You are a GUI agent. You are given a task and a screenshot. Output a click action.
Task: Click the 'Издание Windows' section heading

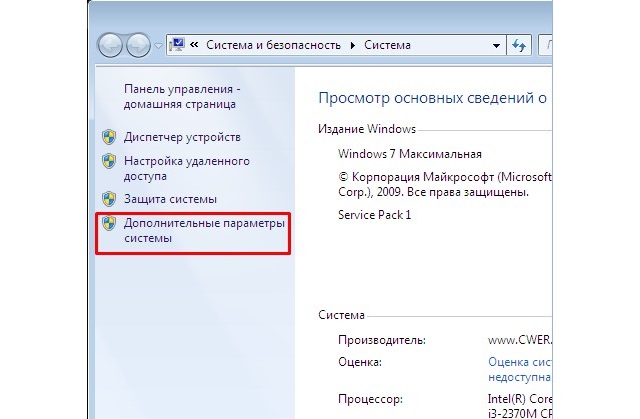click(367, 129)
